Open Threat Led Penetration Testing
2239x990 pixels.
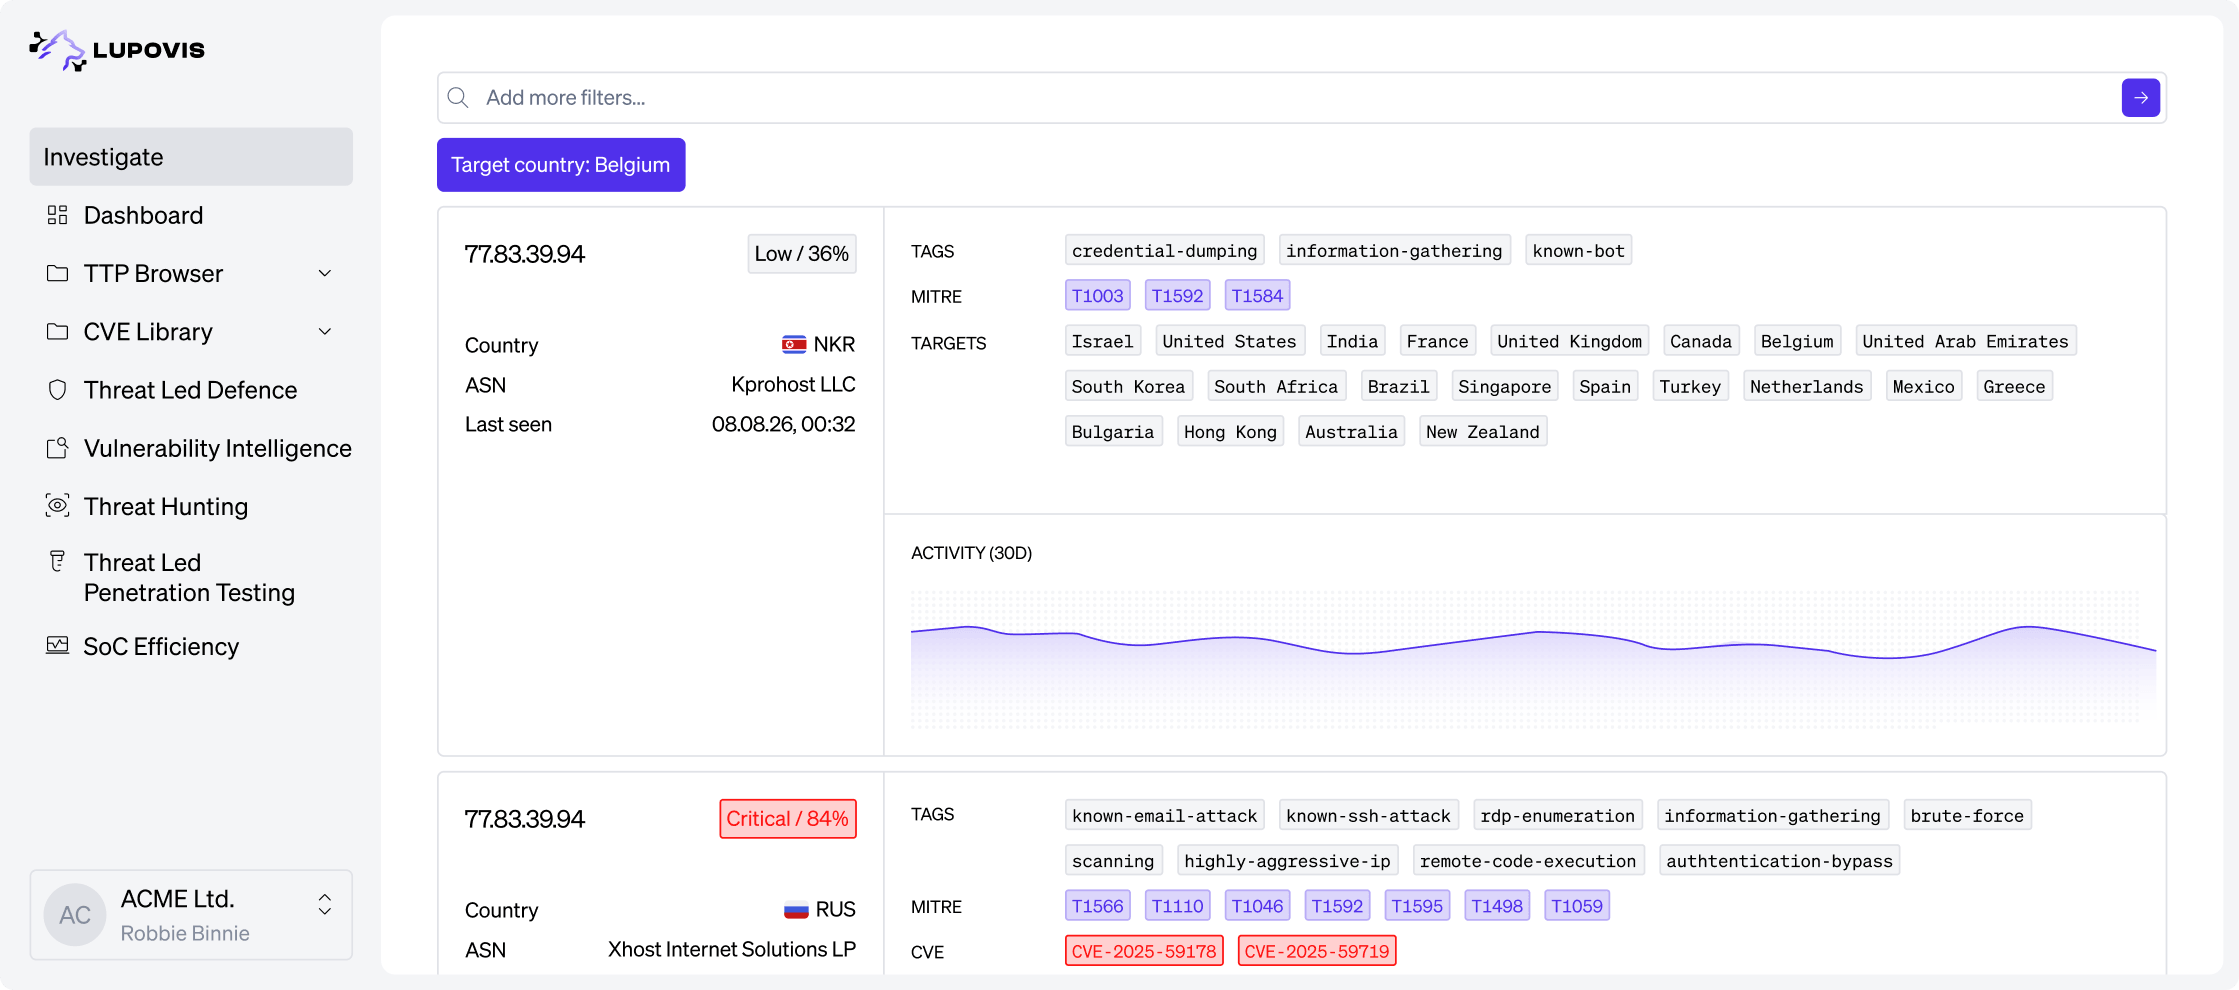pos(189,577)
